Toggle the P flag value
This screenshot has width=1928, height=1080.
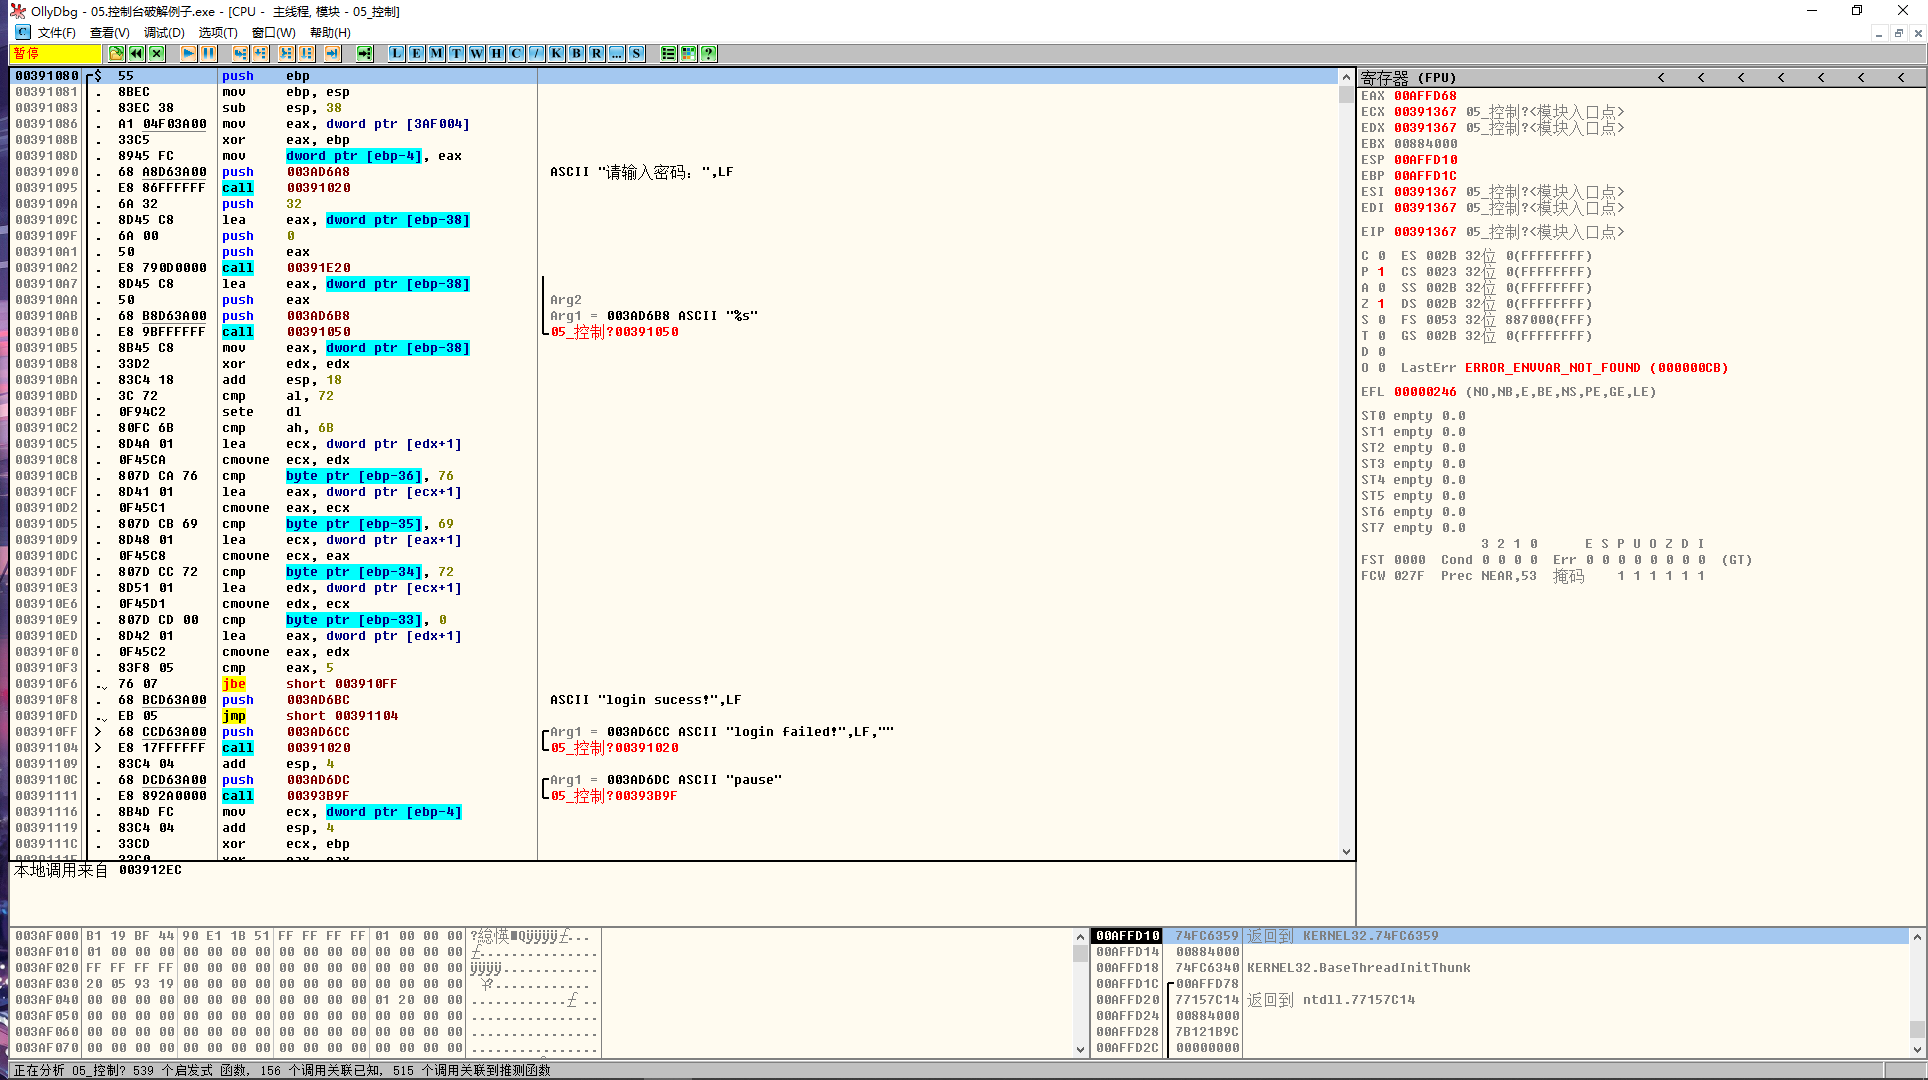click(x=1381, y=272)
